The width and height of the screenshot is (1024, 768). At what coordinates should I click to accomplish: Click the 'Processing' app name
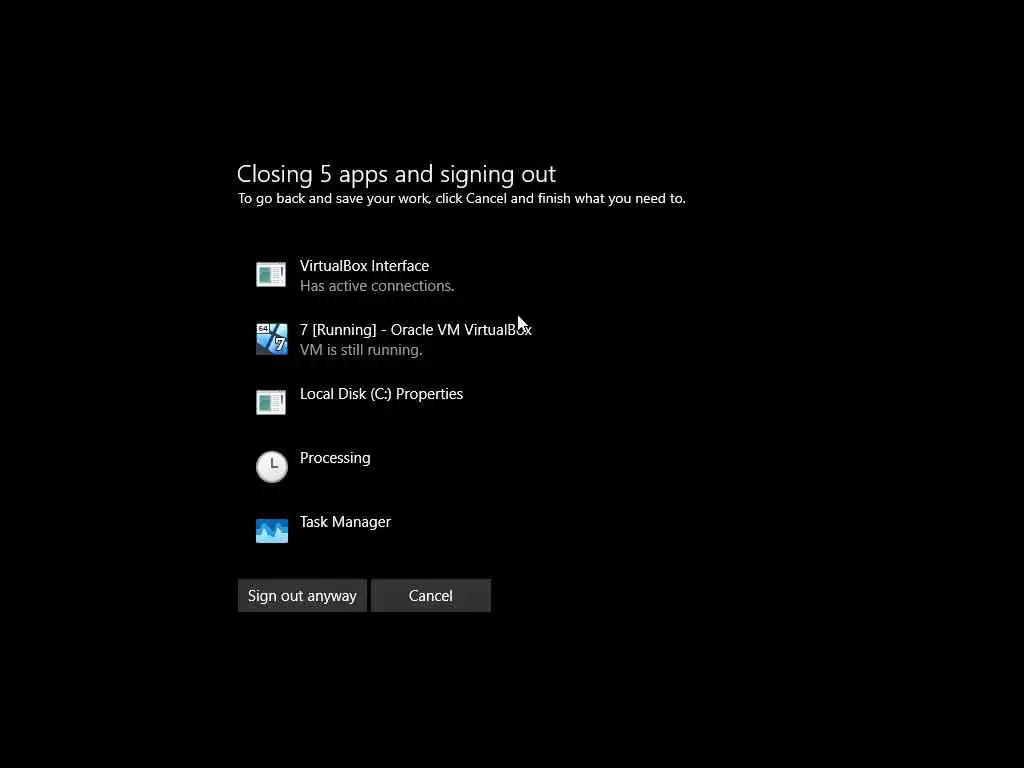pos(335,458)
